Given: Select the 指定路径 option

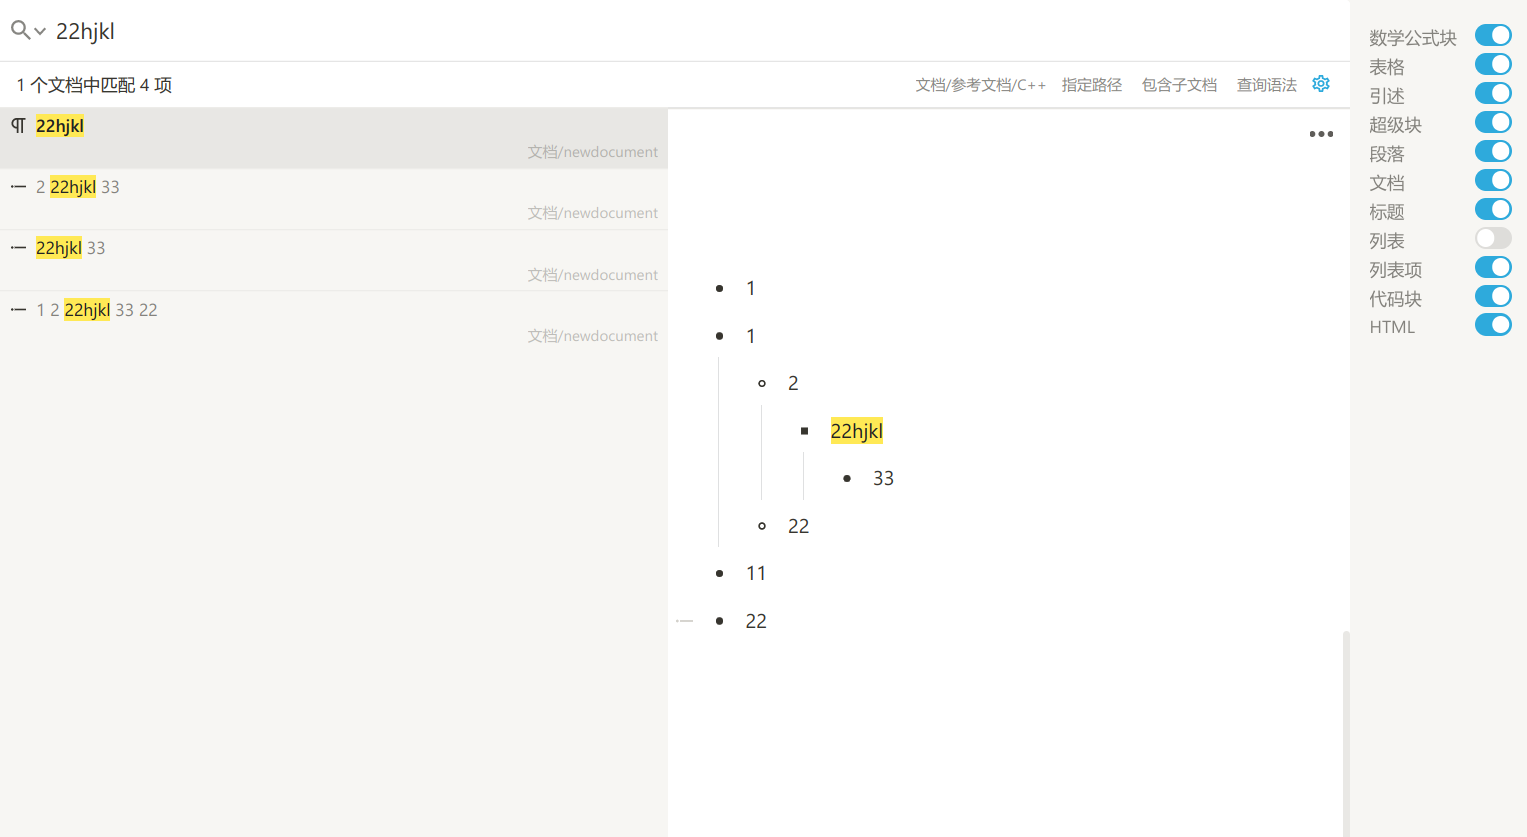Looking at the screenshot, I should [x=1092, y=85].
